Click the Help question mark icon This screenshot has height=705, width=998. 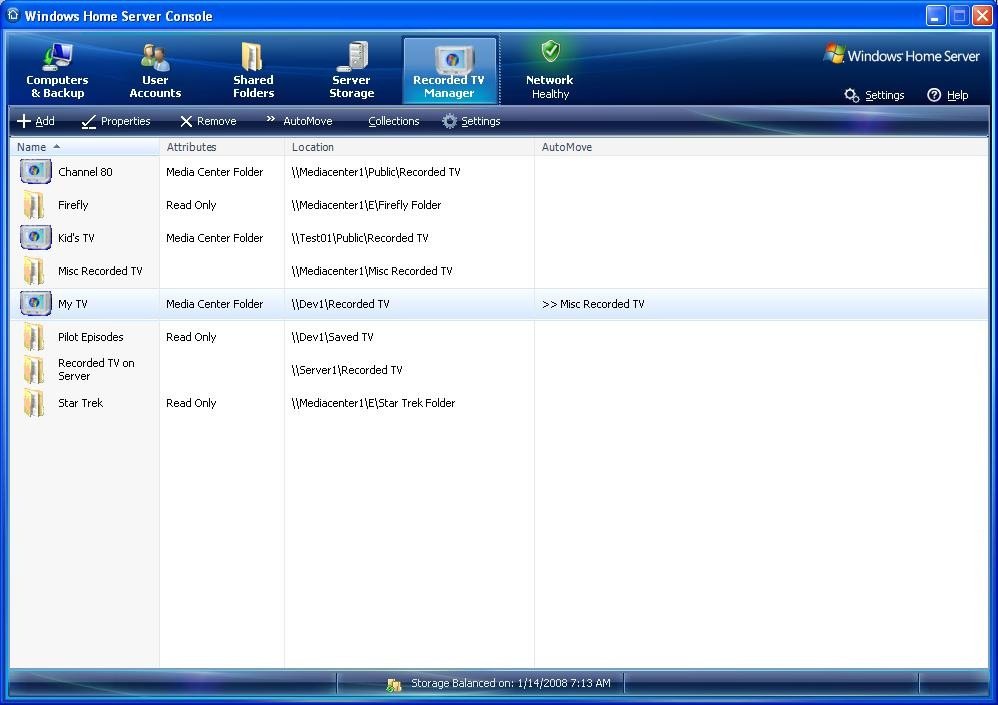click(x=934, y=95)
